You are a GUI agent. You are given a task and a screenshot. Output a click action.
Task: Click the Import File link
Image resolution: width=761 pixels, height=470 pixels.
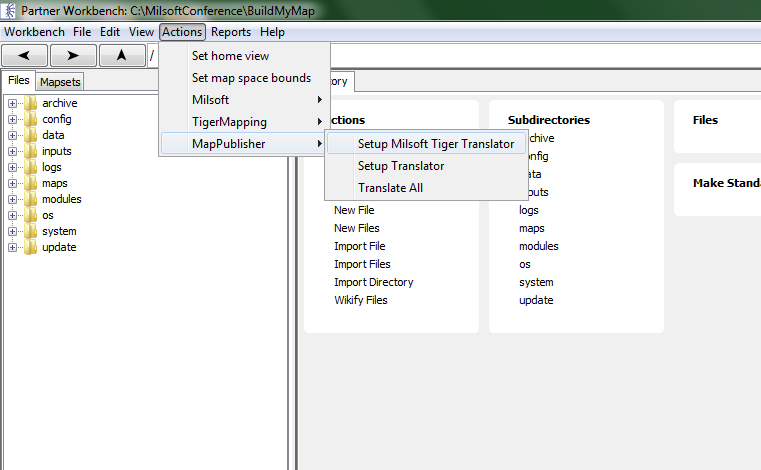pyautogui.click(x=360, y=246)
